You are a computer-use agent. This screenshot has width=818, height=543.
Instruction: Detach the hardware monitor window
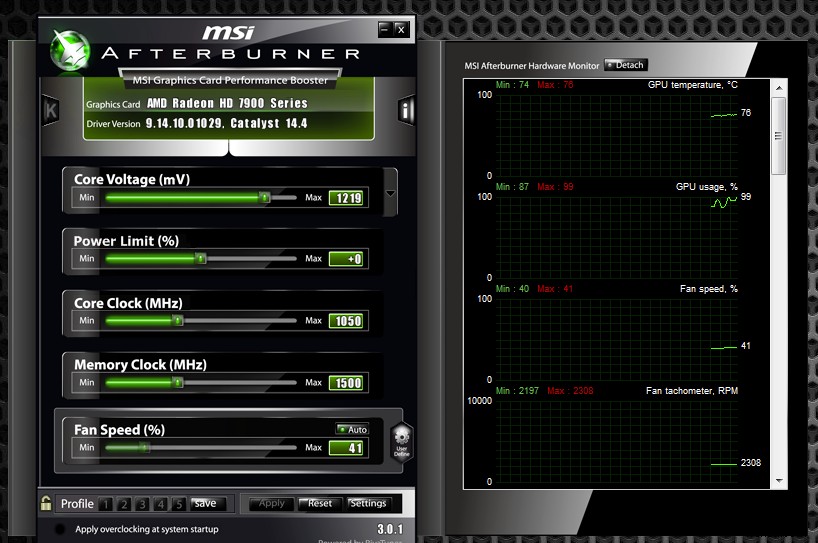[x=625, y=65]
